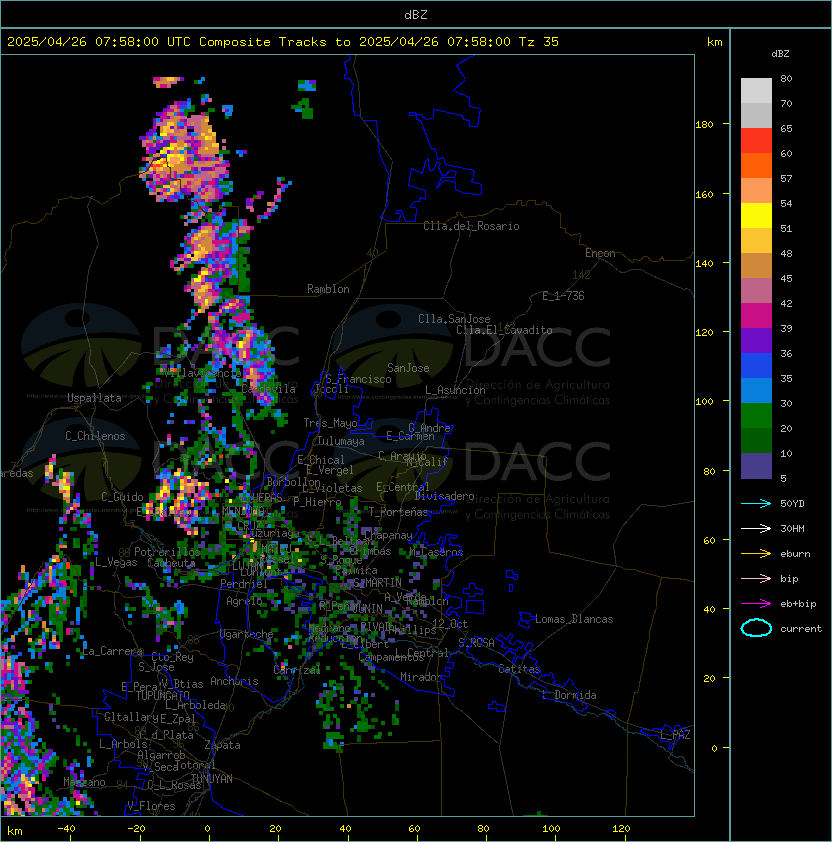
Task: Click the cyan 50YD arrow legend icon
Action: coord(756,503)
